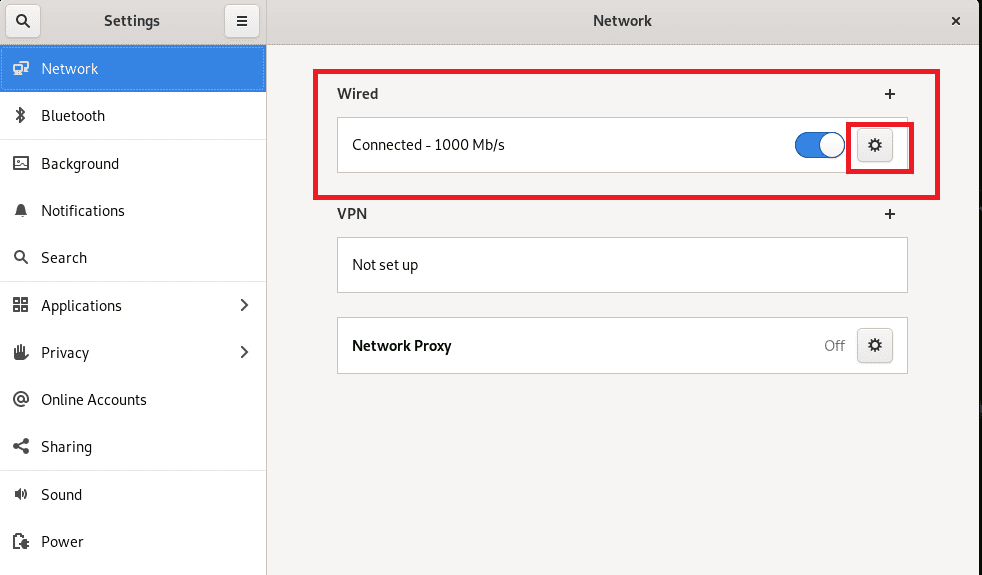Select Sound settings in sidebar
Screen dimensions: 982x575
point(61,495)
